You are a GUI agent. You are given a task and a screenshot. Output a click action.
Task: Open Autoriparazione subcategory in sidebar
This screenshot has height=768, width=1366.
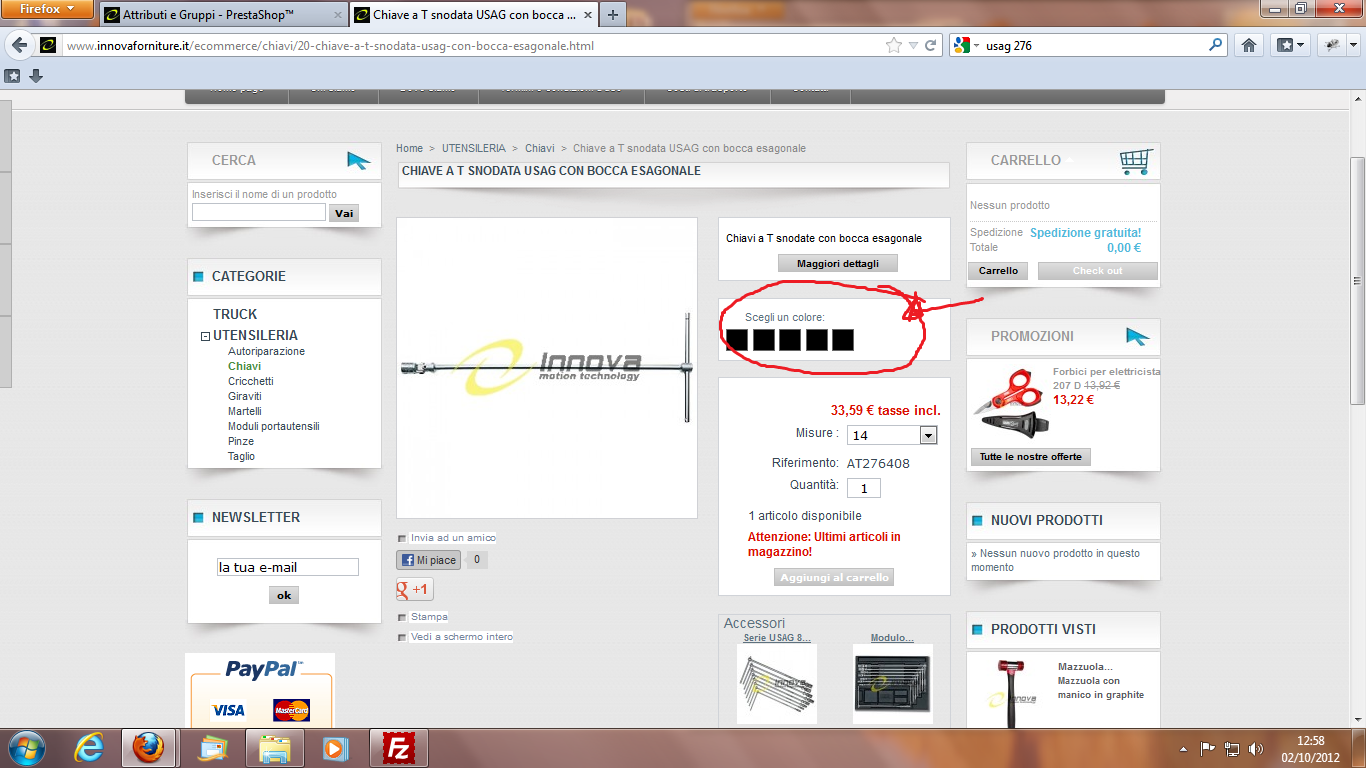266,352
